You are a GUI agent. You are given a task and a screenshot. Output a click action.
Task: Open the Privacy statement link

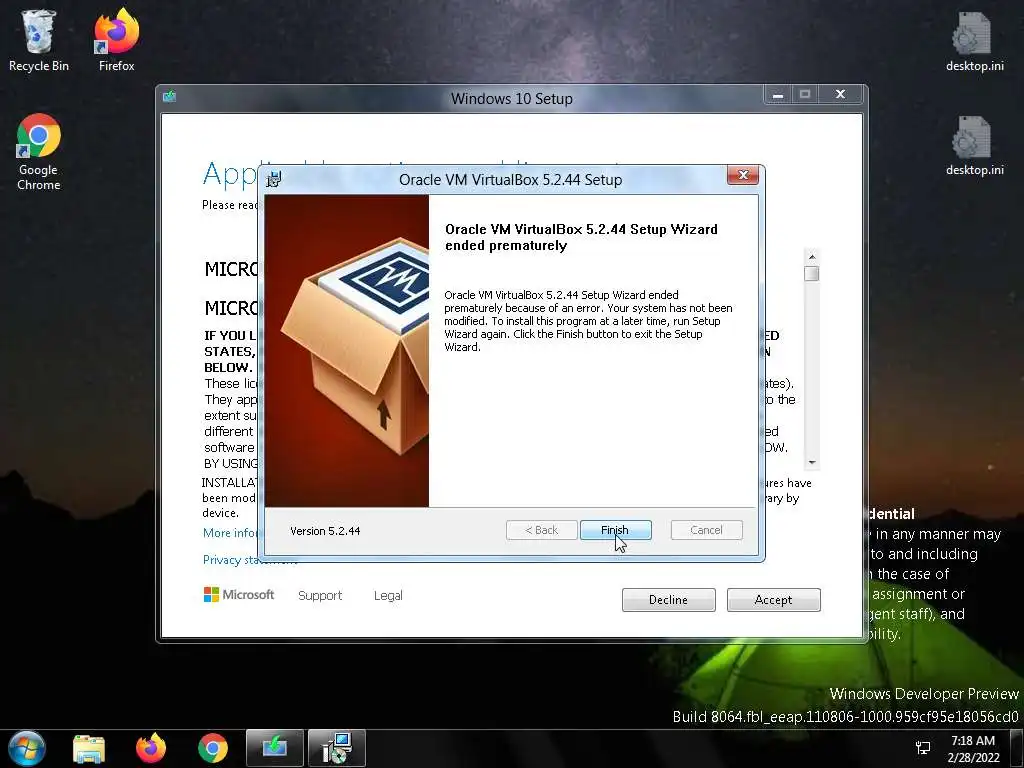coord(231,560)
